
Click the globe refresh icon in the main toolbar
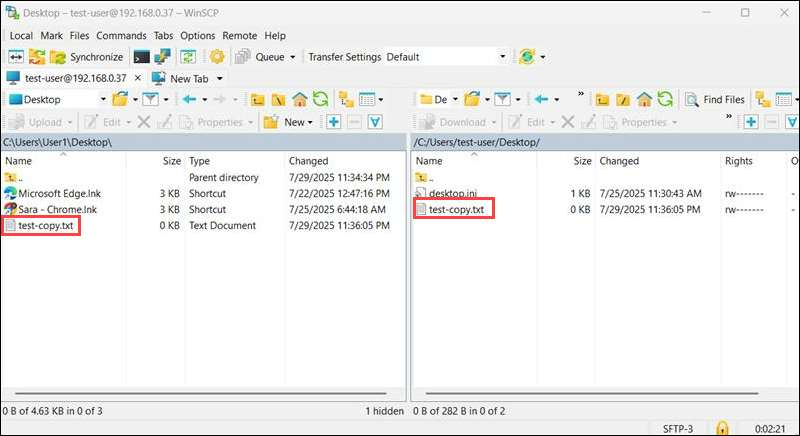(527, 57)
